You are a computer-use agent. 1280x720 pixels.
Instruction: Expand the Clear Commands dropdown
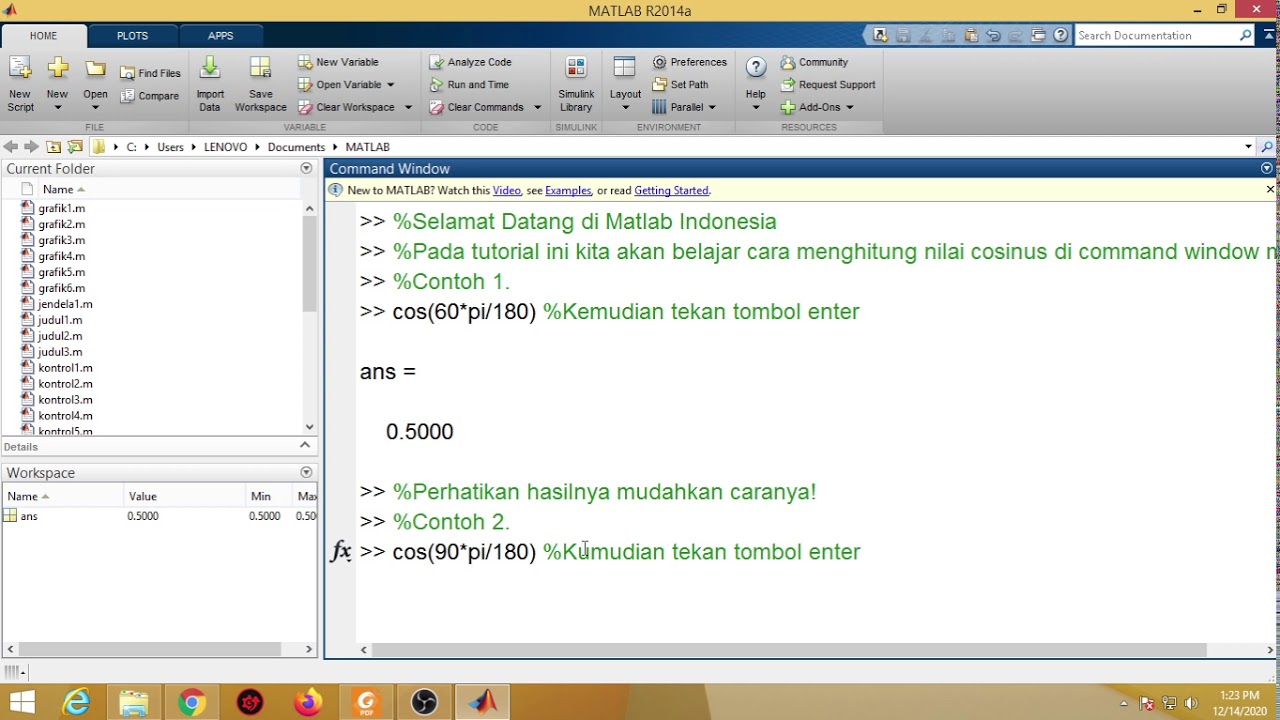[536, 107]
